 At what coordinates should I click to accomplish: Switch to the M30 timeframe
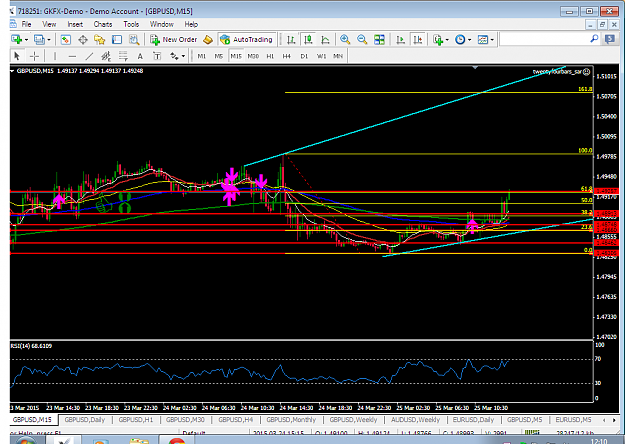coord(253,56)
